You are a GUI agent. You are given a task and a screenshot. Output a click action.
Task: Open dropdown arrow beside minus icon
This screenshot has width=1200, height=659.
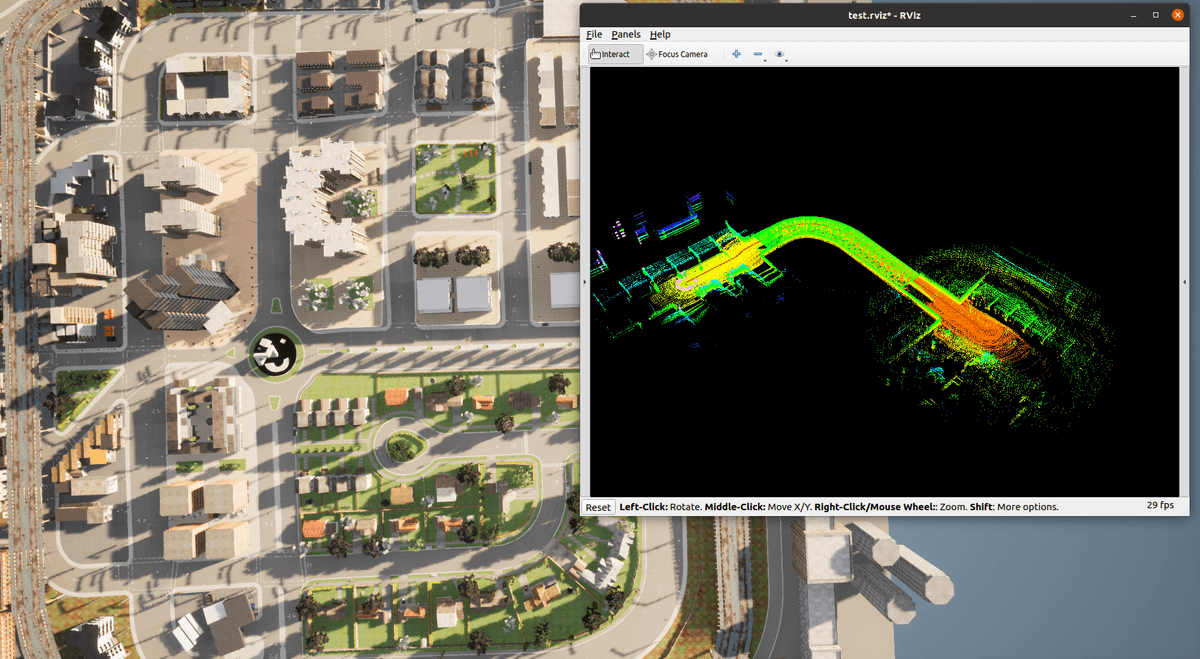[766, 60]
